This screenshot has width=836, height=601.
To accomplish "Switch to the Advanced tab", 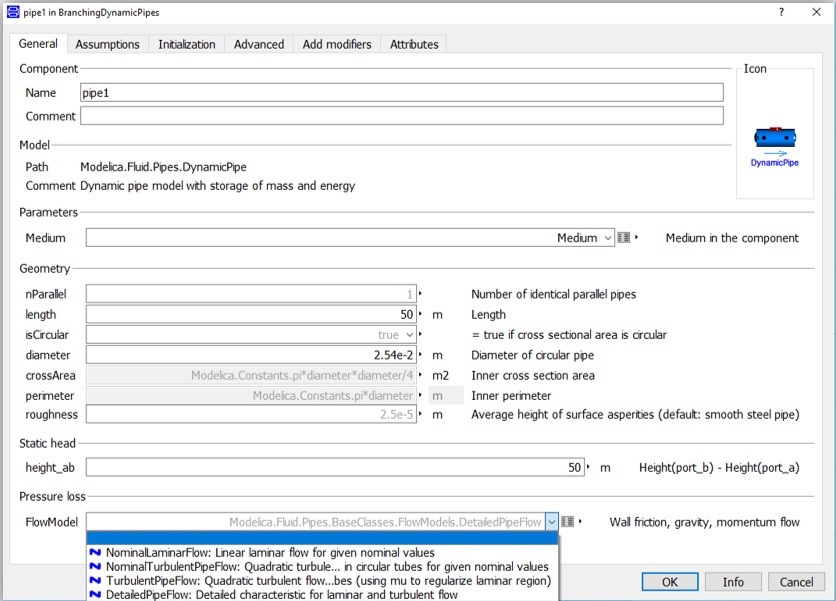I will [x=259, y=44].
